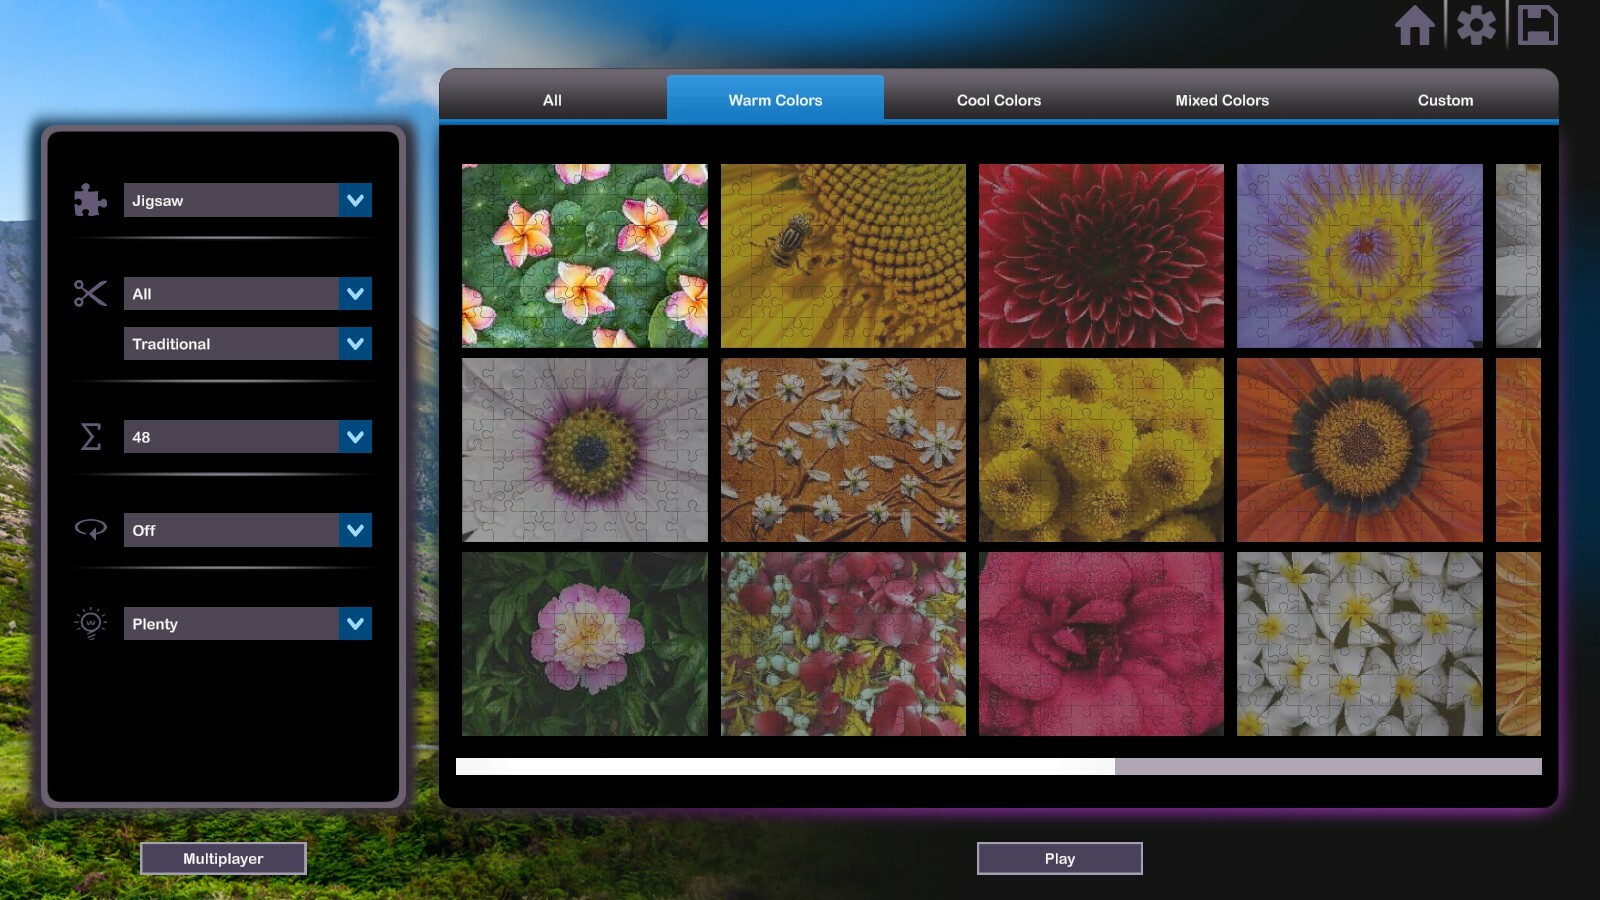Open the 48 piece count dropdown

coord(247,437)
